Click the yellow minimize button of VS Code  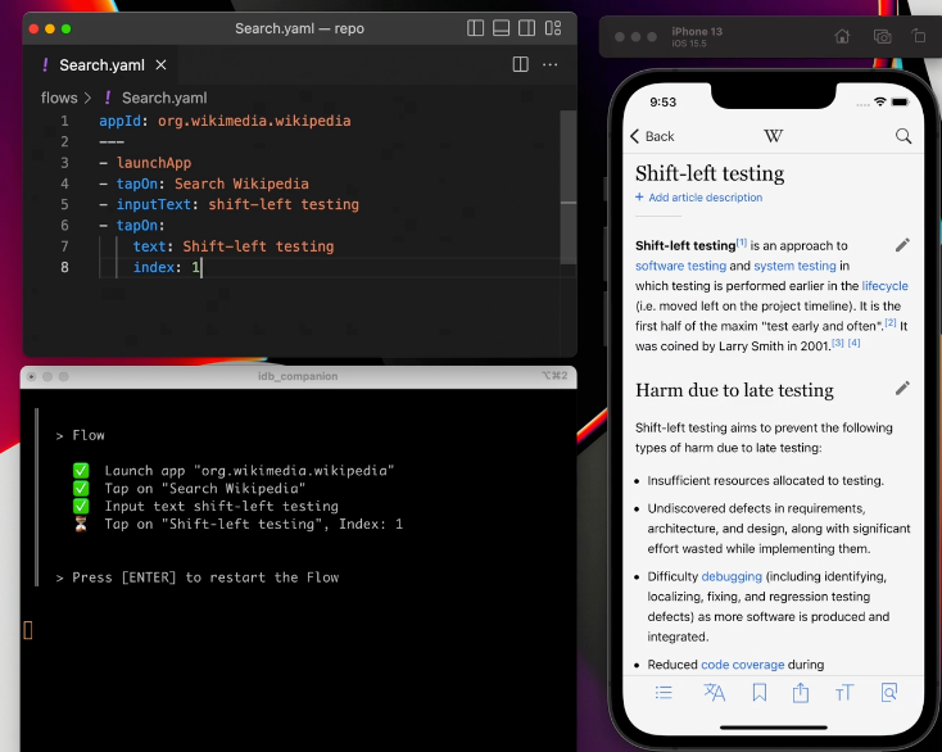tap(50, 29)
